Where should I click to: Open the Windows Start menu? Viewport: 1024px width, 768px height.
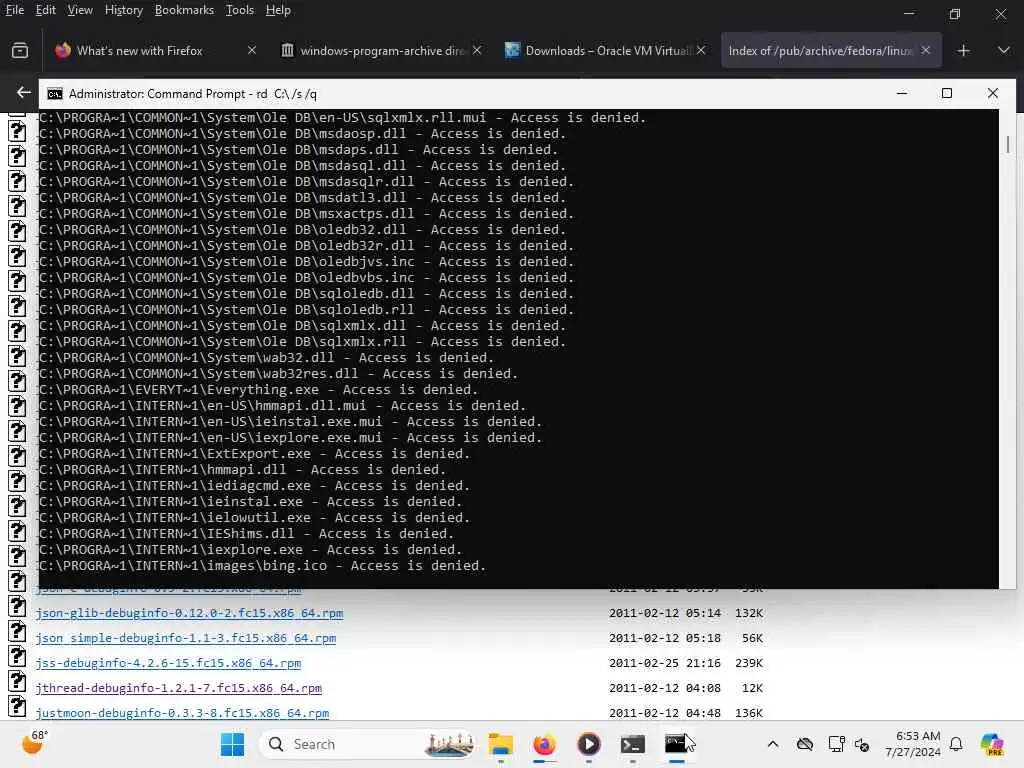232,744
